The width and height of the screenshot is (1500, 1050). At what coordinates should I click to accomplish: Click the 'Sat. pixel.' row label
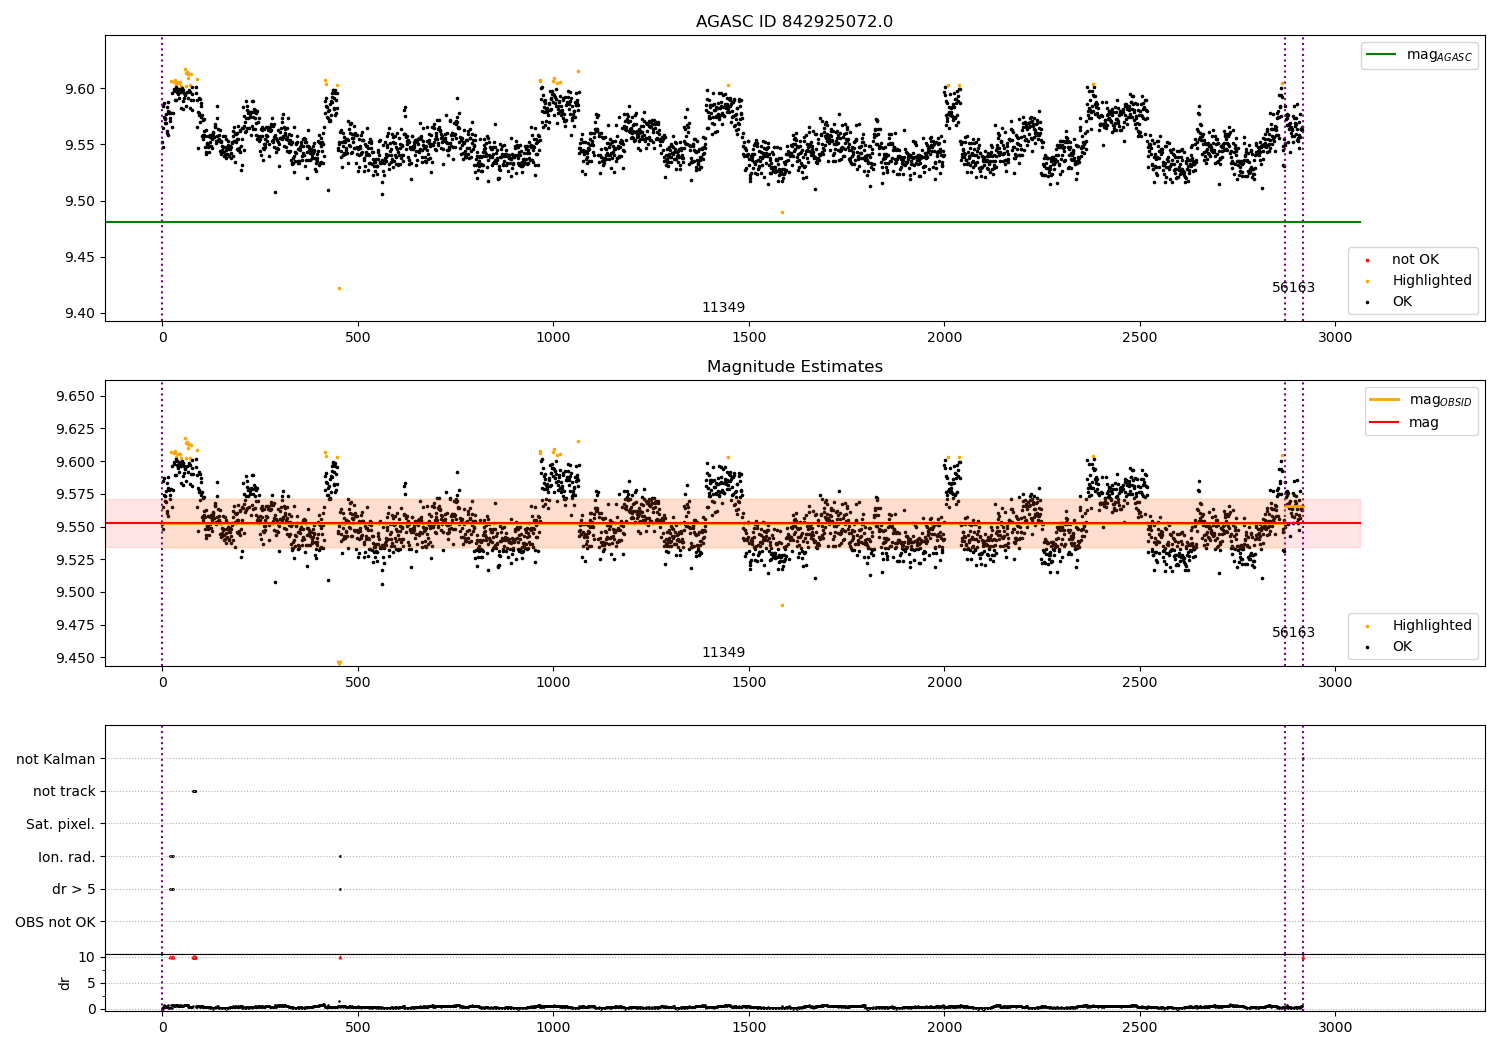tap(61, 825)
